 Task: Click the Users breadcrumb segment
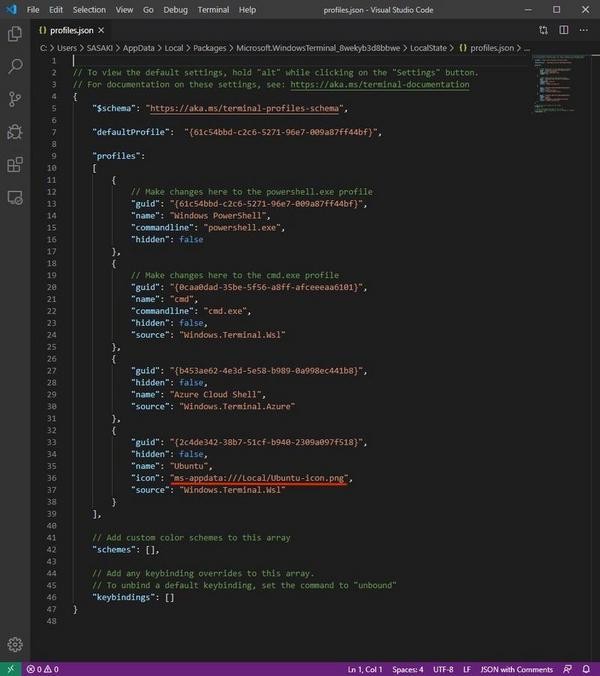[67, 48]
